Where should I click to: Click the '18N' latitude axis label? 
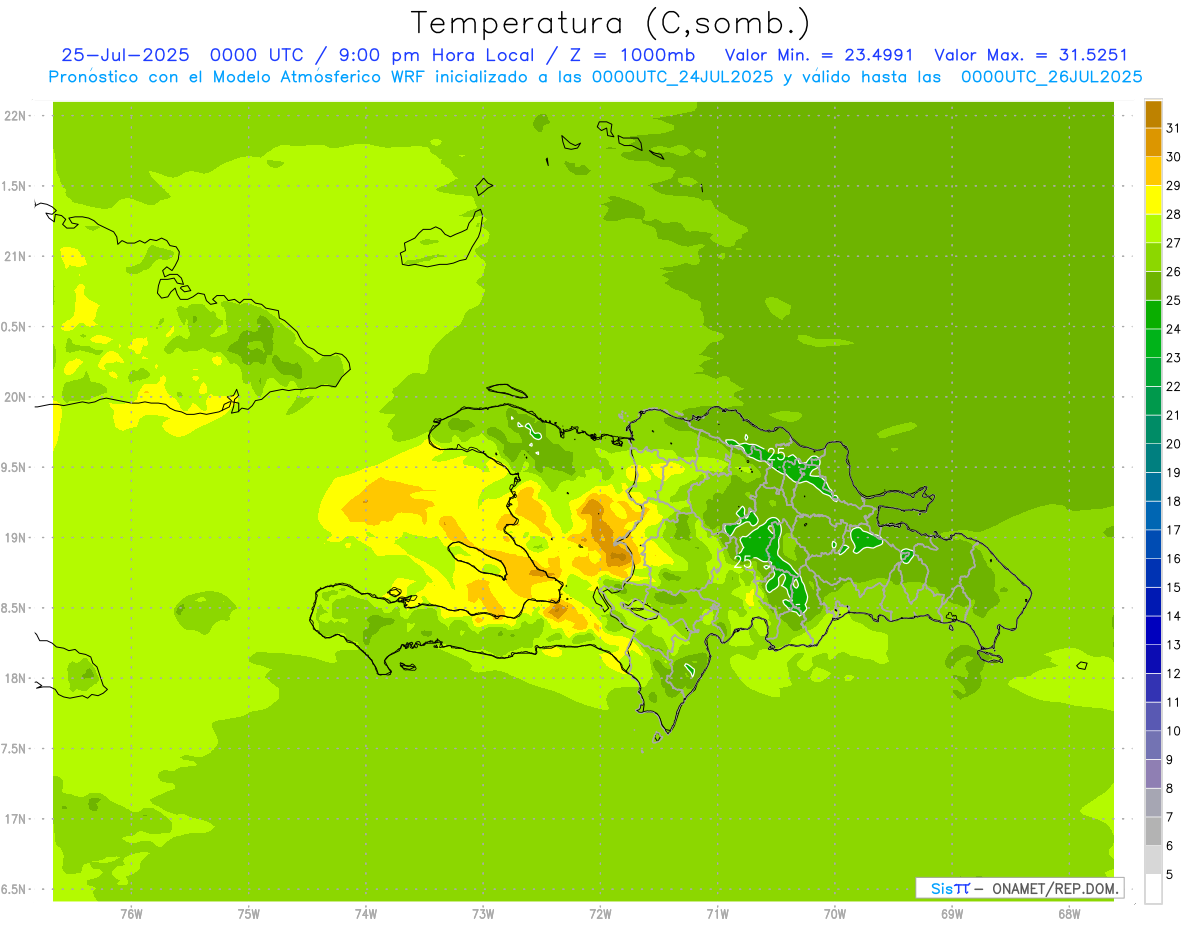14,679
